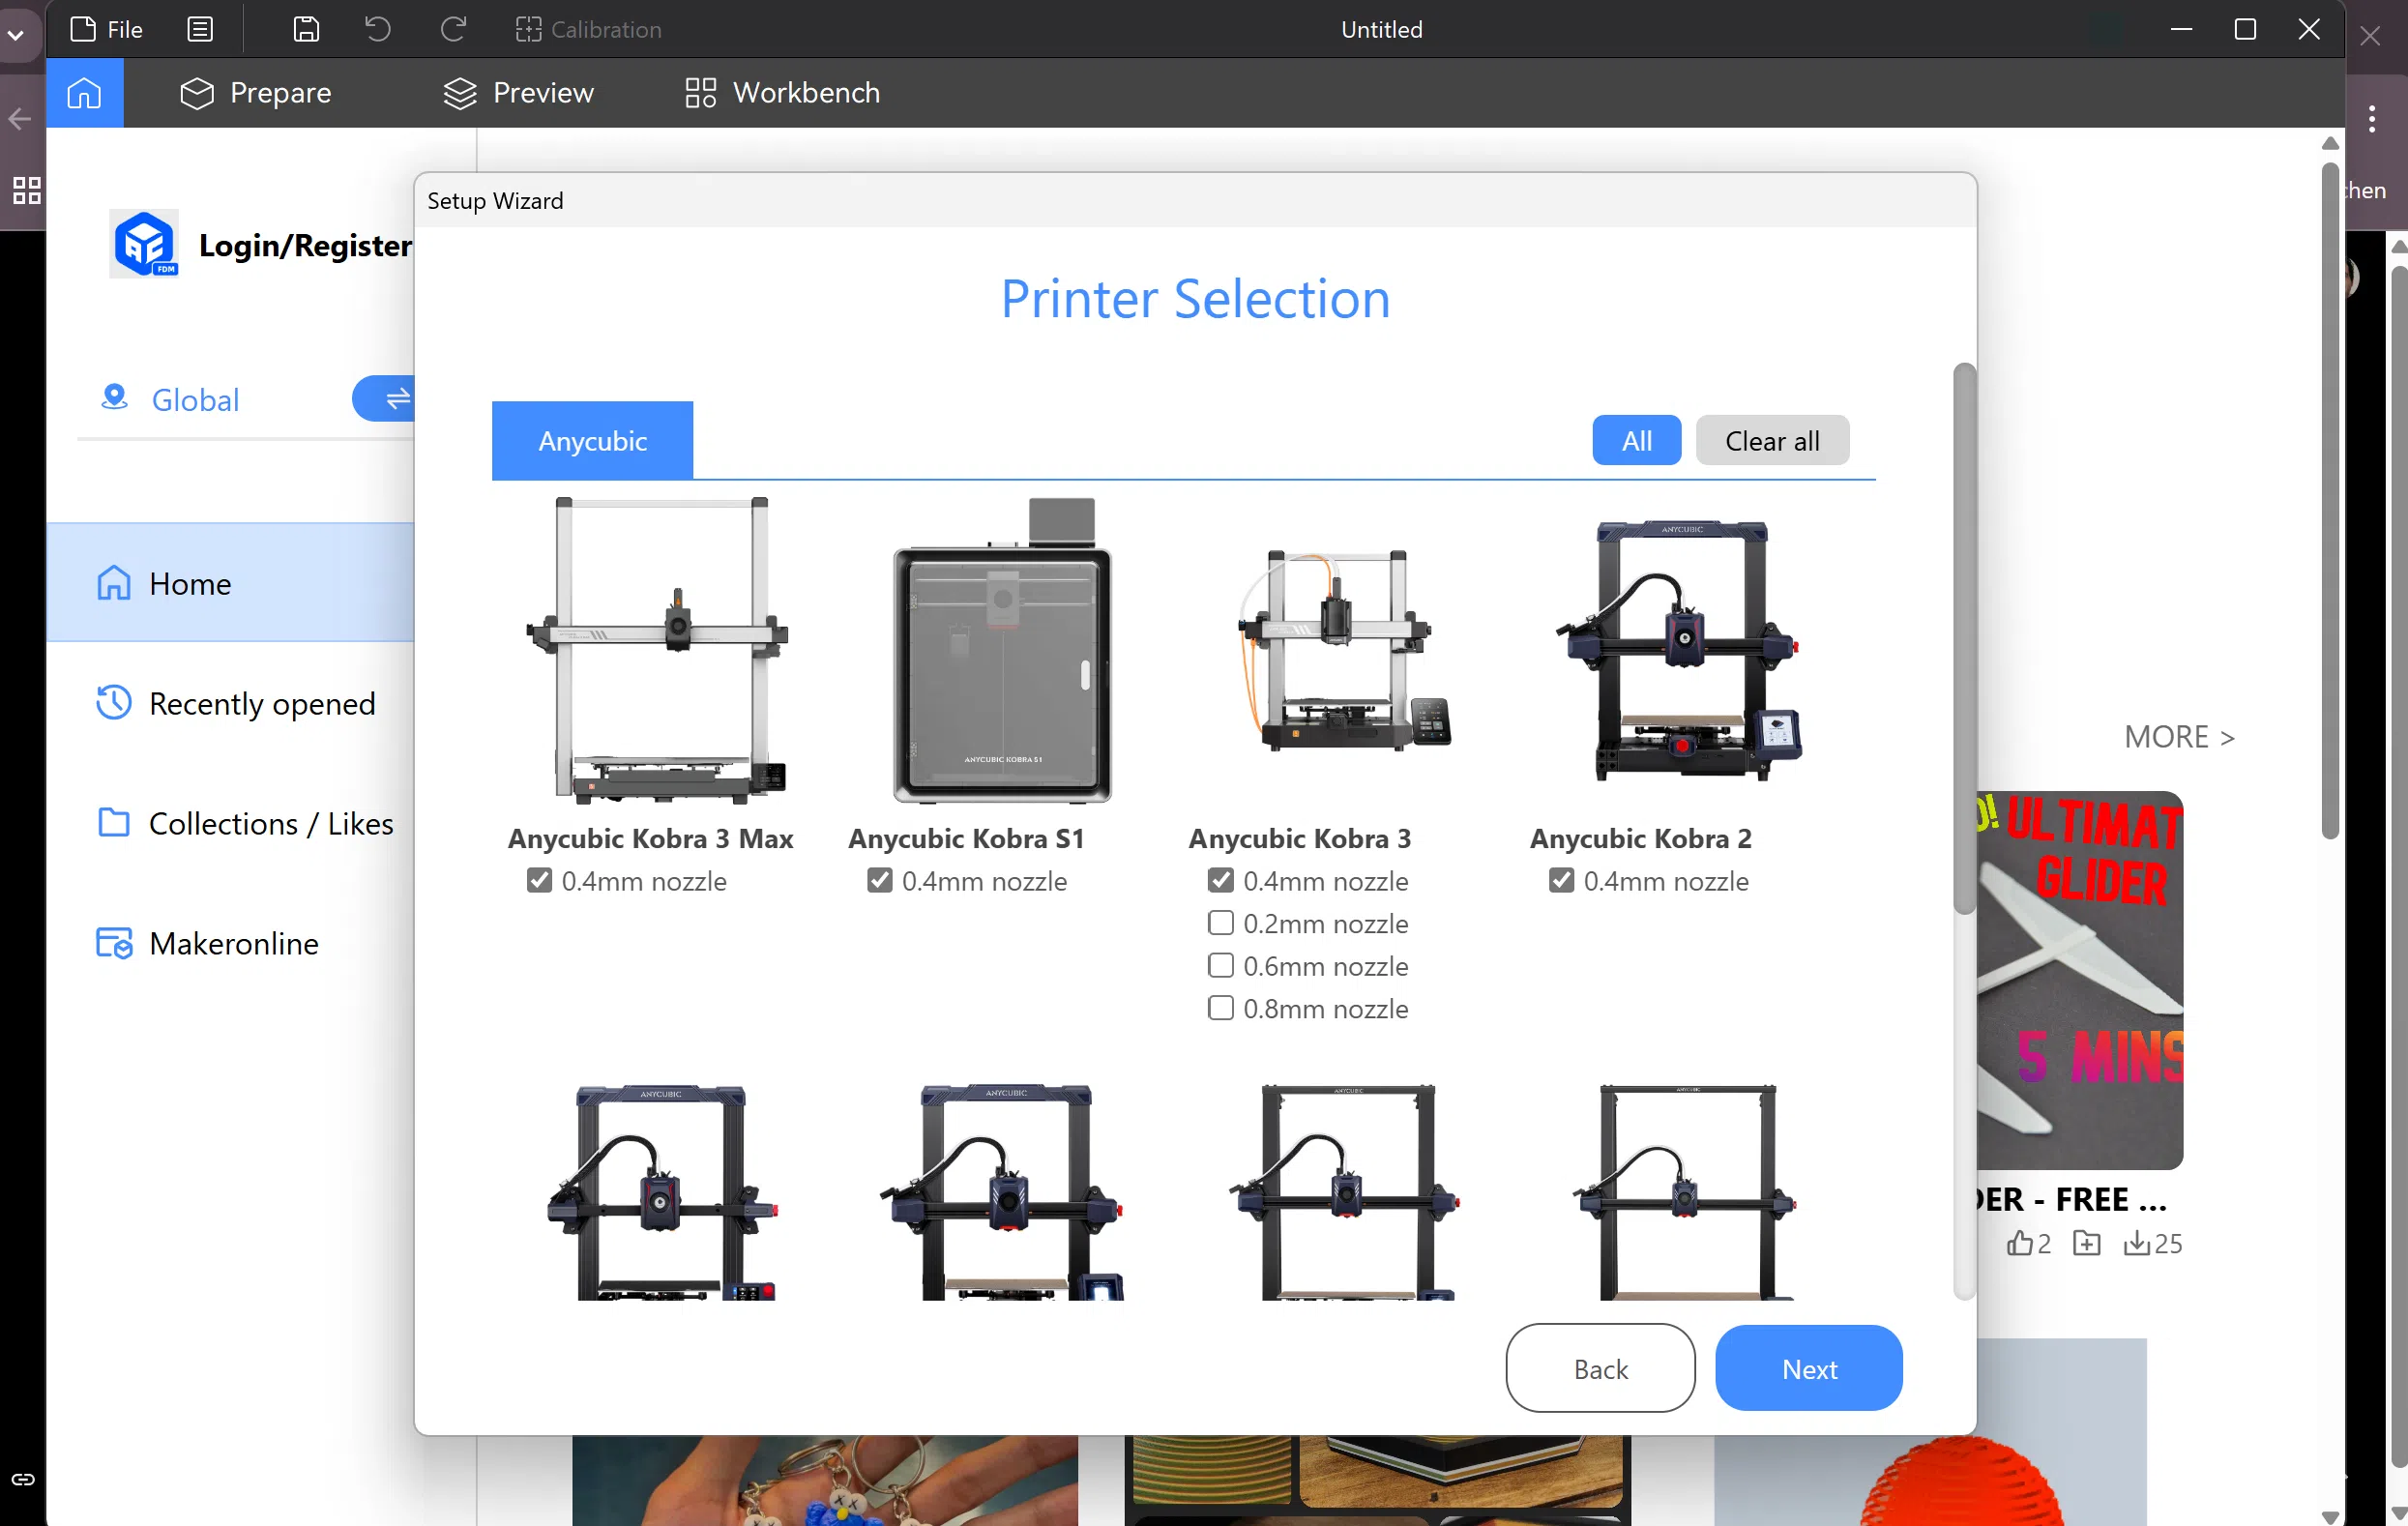Click the document list icon beside File
2408x1526 pixels.
(x=200, y=29)
